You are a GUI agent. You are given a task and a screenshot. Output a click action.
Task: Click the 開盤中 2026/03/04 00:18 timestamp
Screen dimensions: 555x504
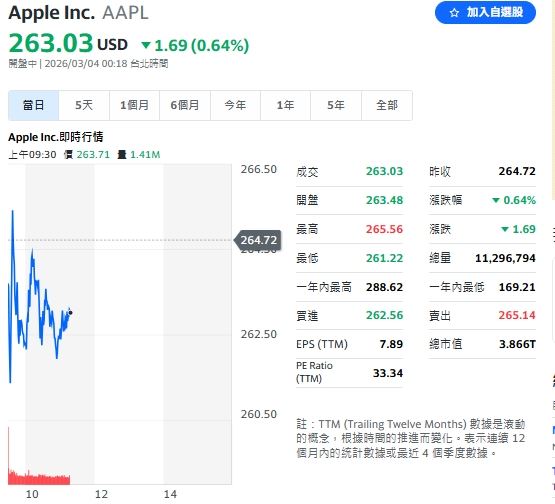tap(88, 64)
